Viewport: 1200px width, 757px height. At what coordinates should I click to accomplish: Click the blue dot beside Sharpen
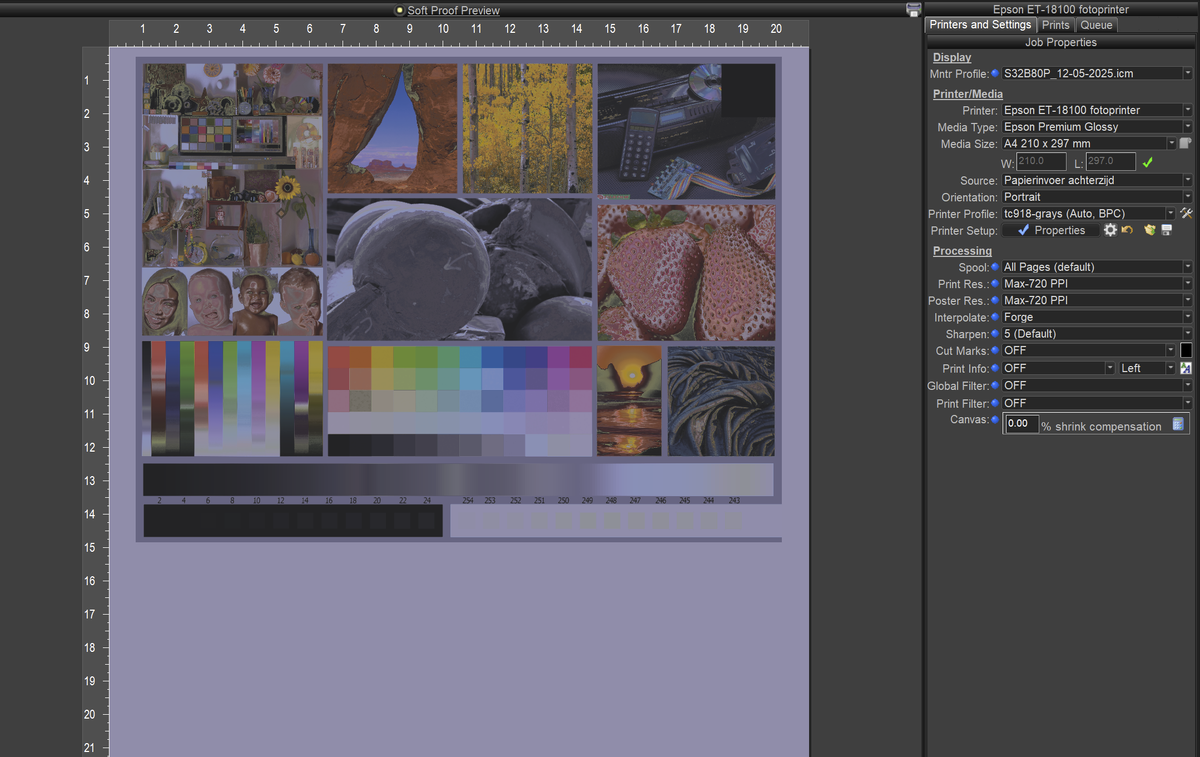(995, 334)
